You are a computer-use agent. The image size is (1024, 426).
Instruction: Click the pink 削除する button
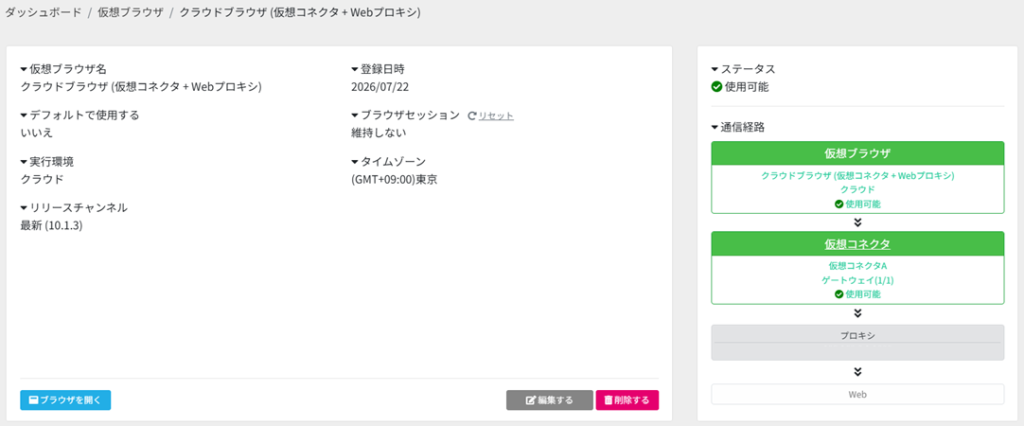(627, 400)
